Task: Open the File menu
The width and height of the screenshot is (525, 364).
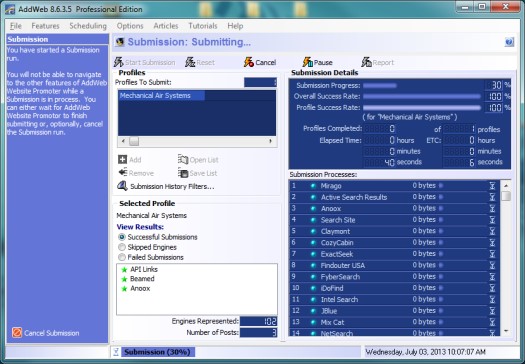Action: click(x=16, y=26)
